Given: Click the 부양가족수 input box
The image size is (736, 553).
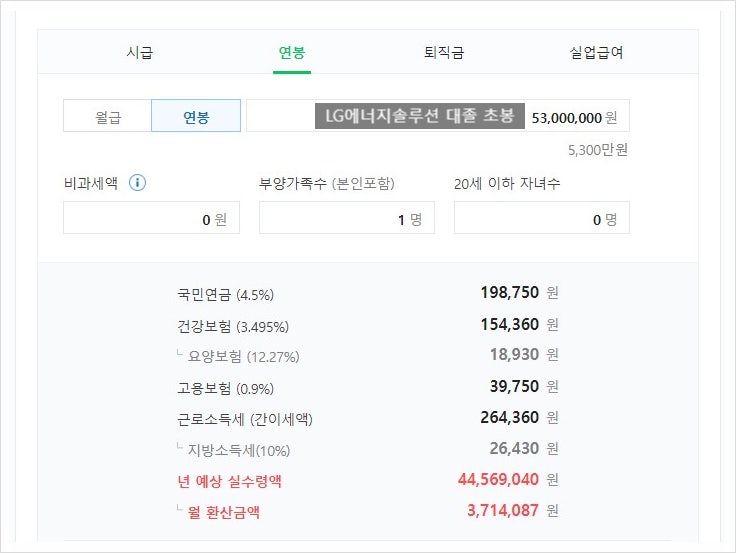Looking at the screenshot, I should 346,218.
